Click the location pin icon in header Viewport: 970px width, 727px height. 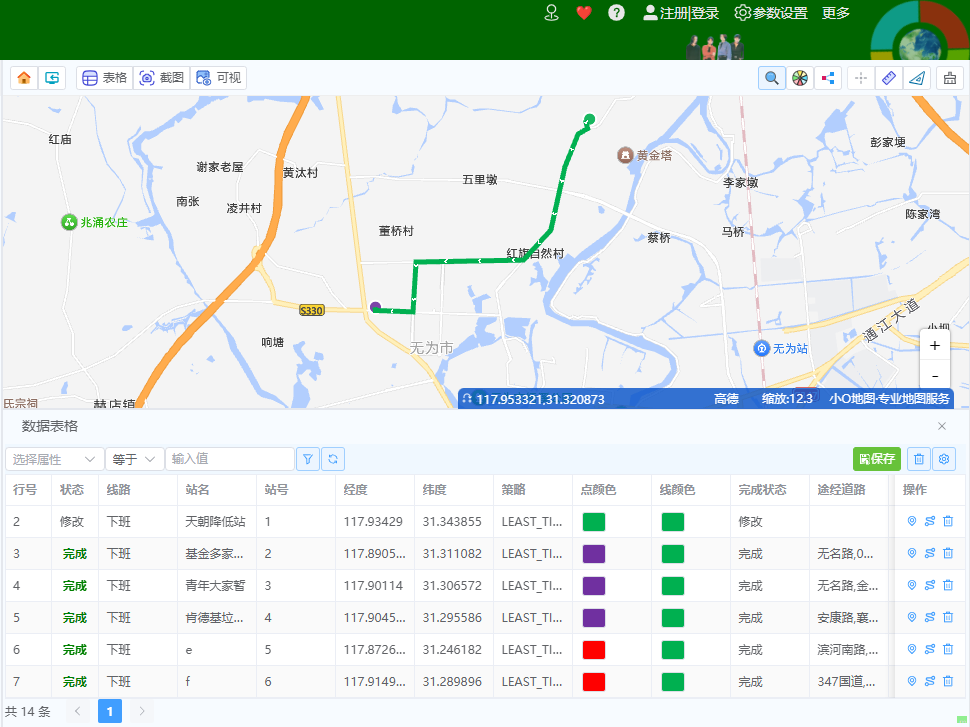(551, 12)
